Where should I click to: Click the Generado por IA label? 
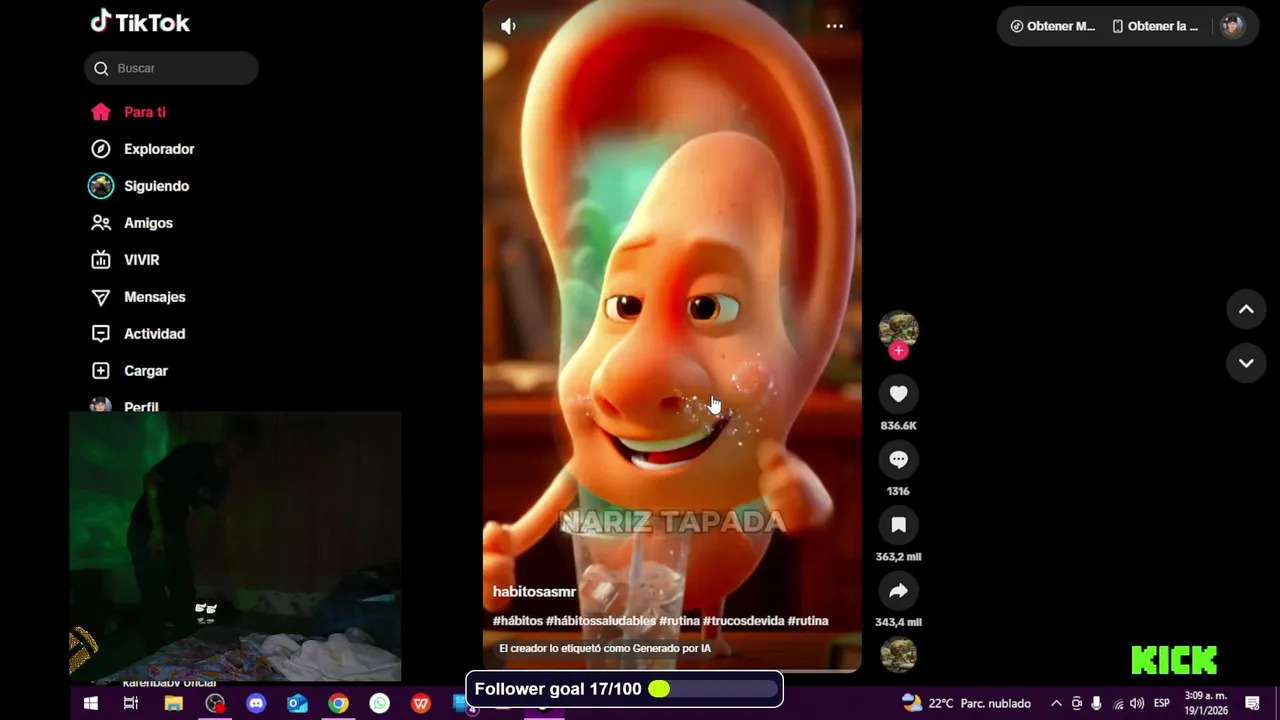605,648
